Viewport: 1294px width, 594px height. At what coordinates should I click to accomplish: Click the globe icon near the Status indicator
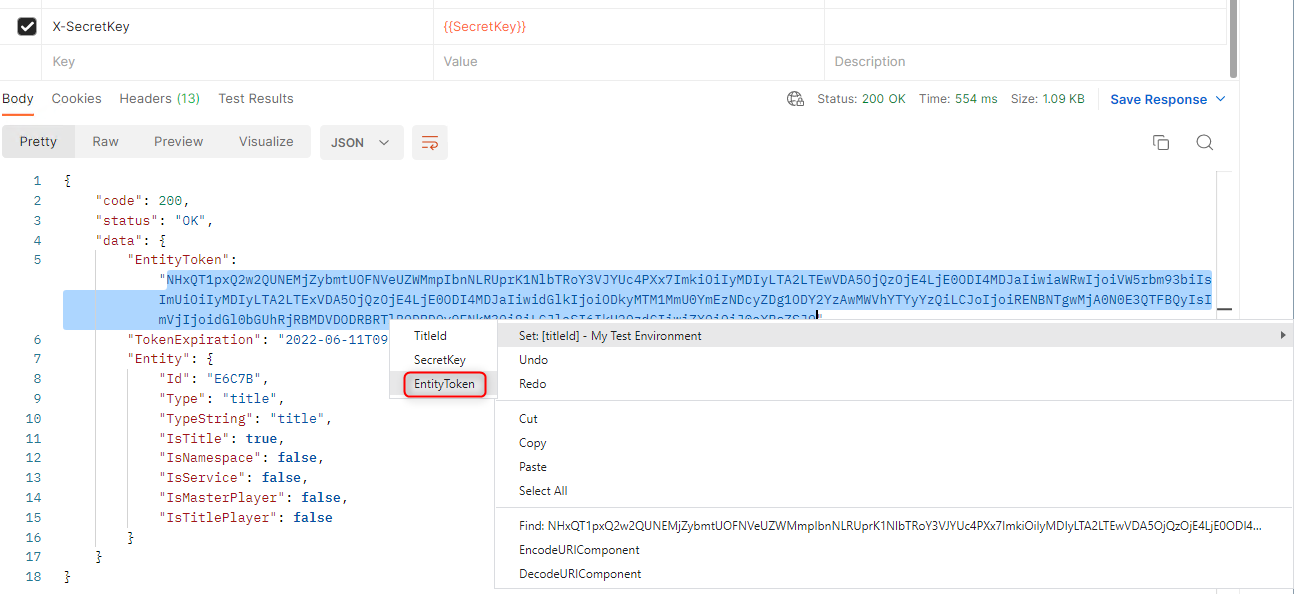point(795,99)
